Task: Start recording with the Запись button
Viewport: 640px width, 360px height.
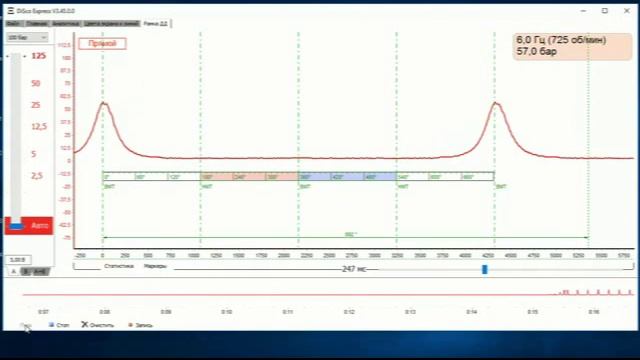Action: (140, 325)
